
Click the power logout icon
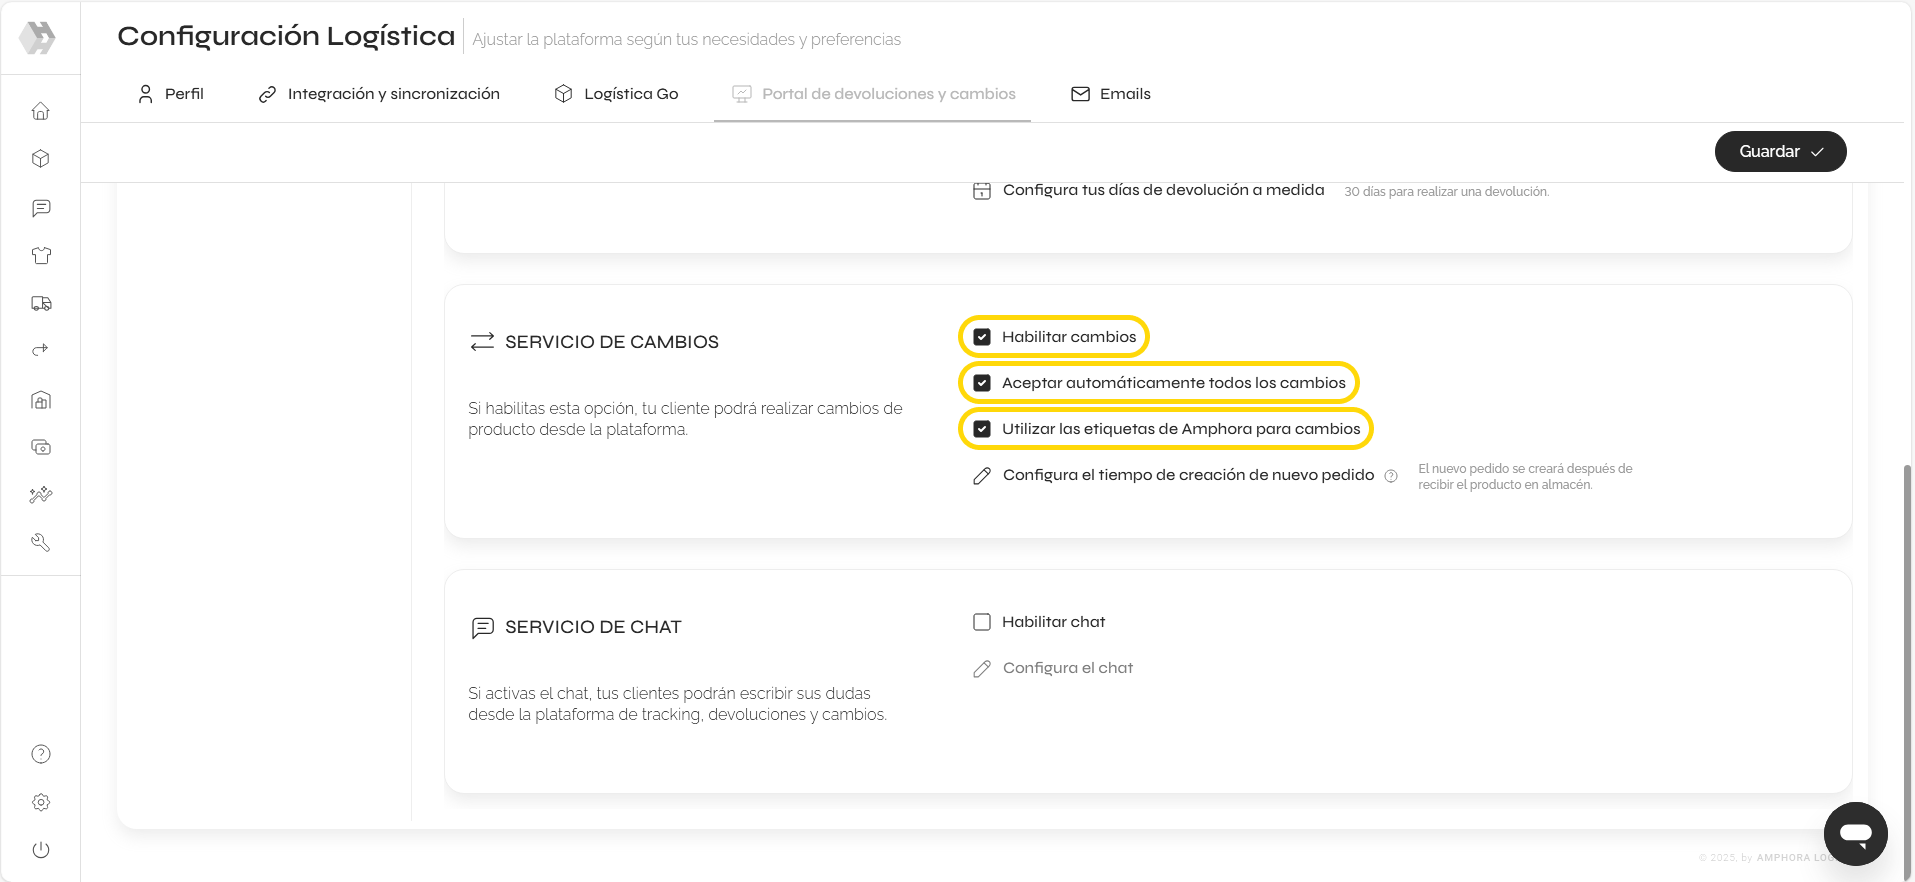[41, 850]
